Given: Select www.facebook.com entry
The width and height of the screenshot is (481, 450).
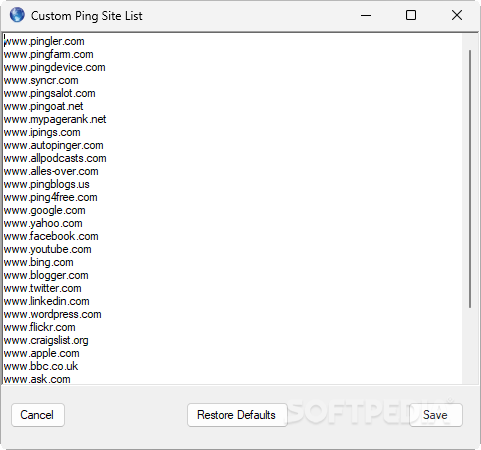Looking at the screenshot, I should (x=51, y=236).
